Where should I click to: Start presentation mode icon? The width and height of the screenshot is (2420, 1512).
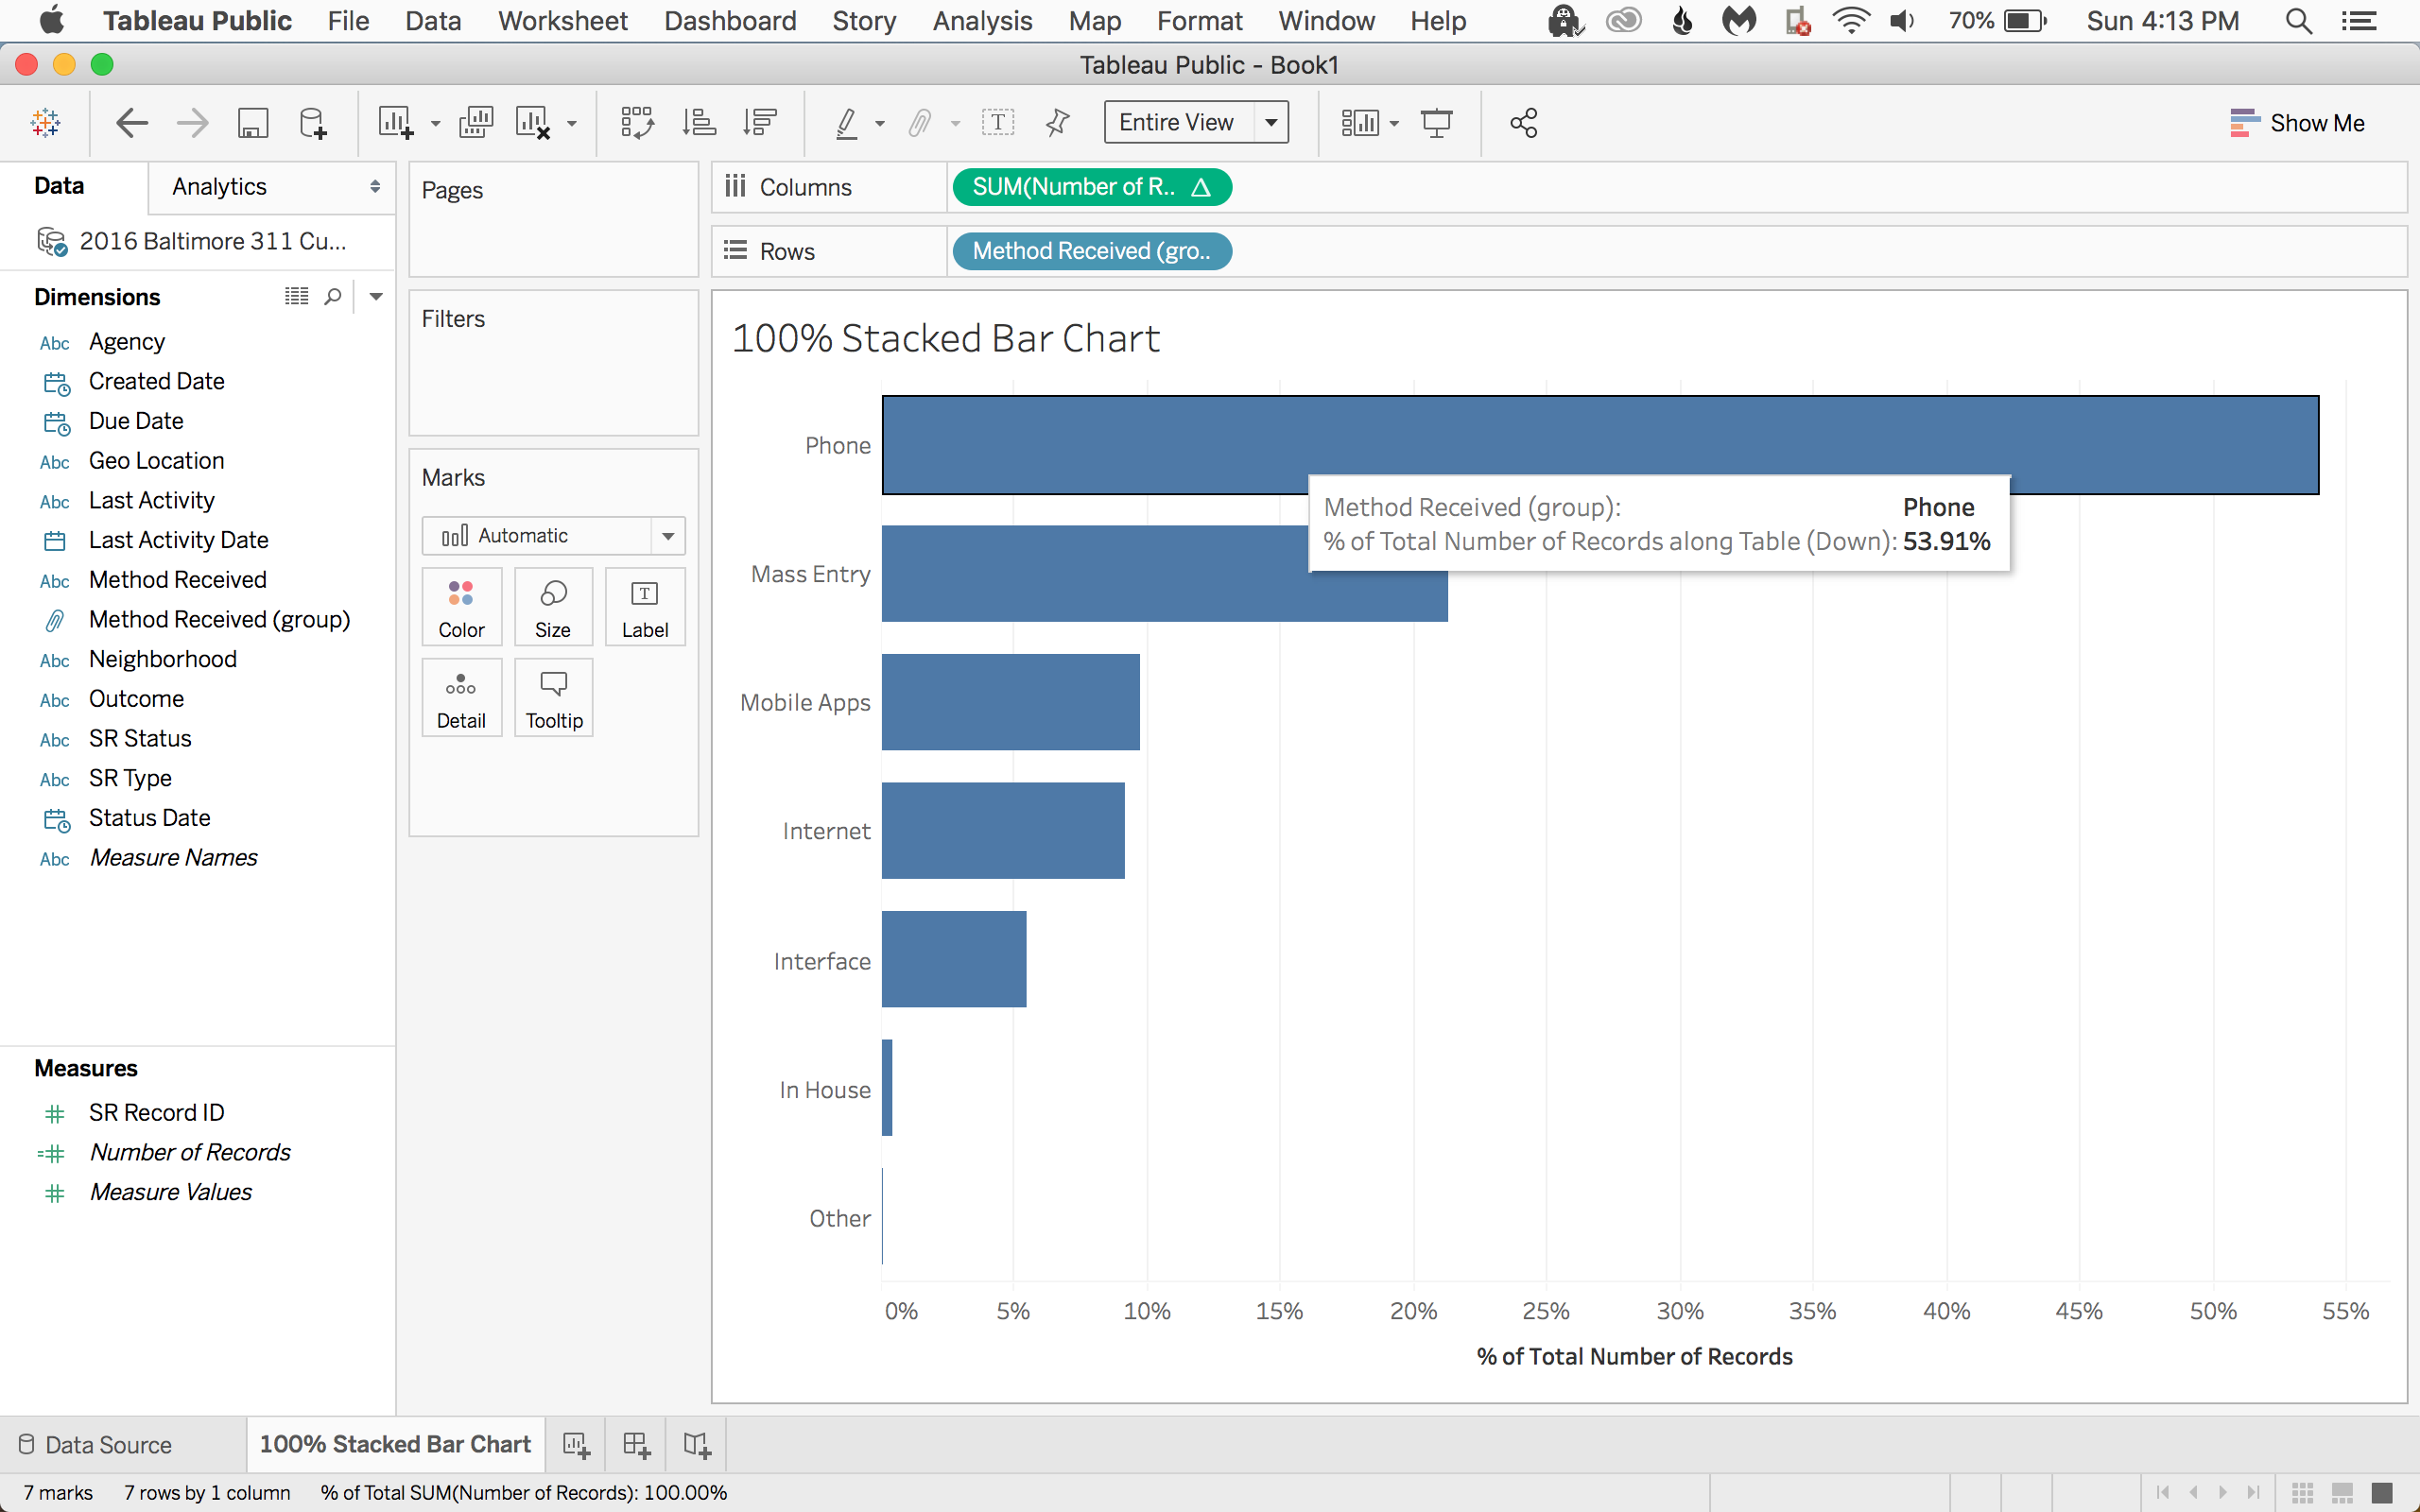point(1437,123)
